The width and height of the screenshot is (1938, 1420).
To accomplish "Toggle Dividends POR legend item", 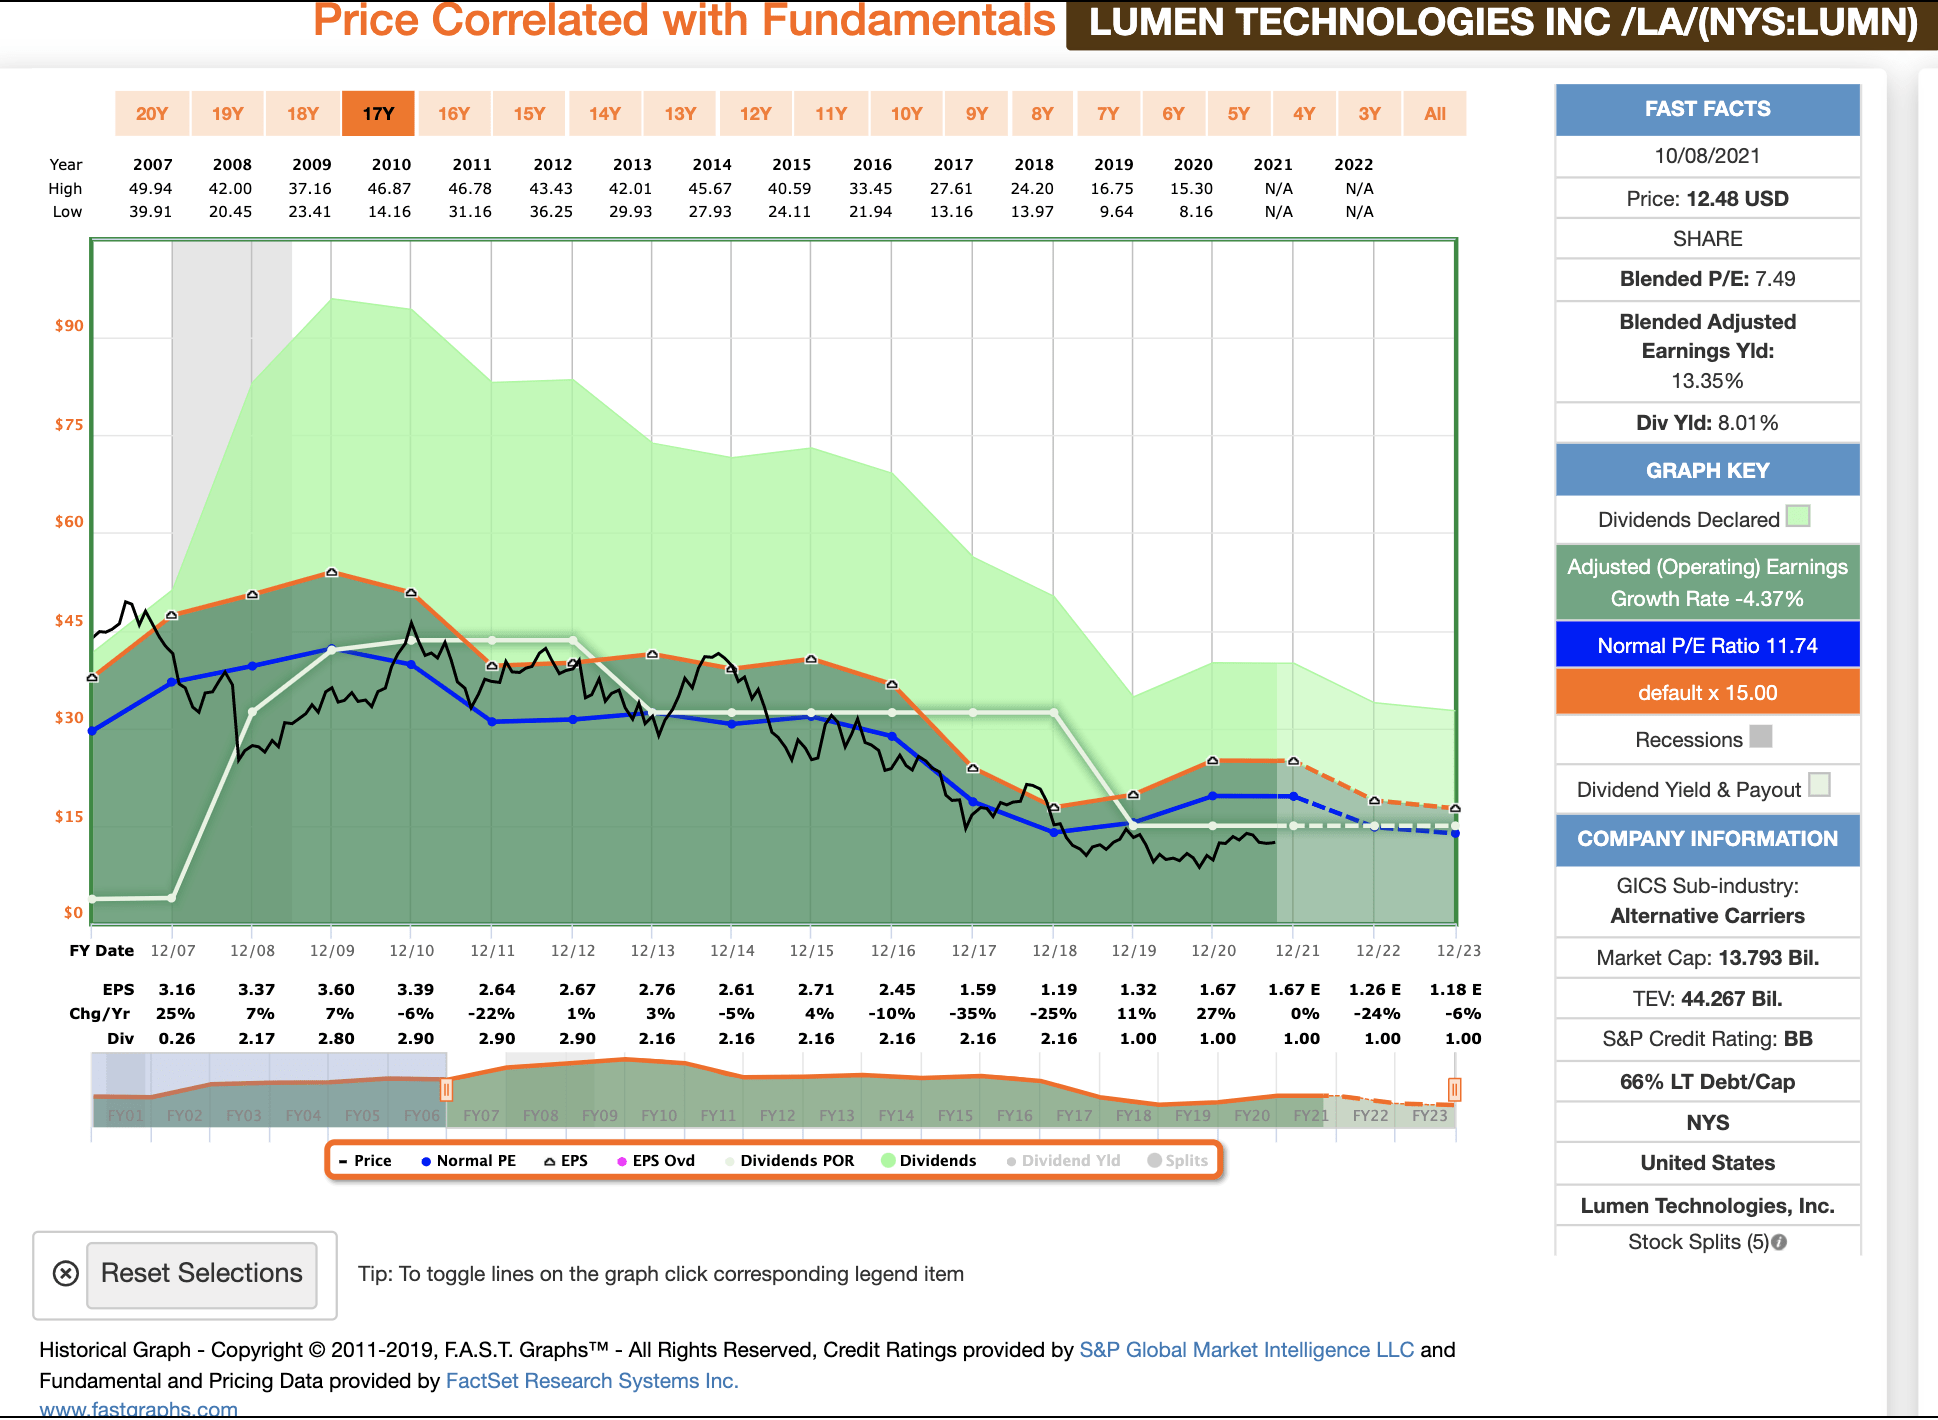I will [790, 1160].
